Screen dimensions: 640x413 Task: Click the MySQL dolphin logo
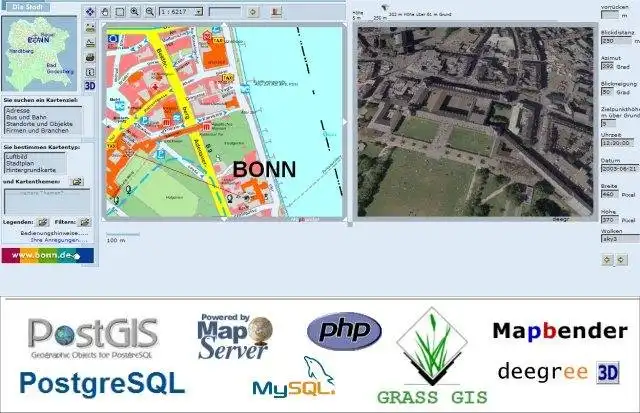(294, 377)
